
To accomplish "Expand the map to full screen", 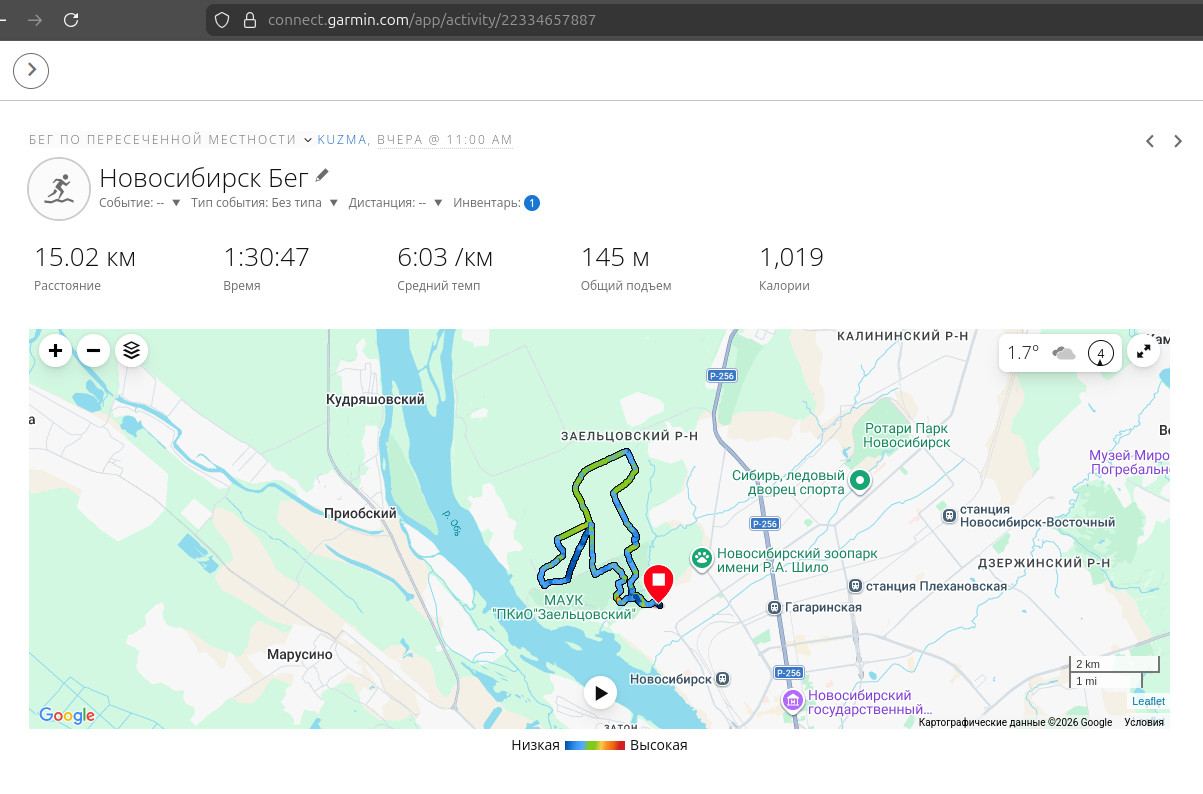I will pos(1143,351).
